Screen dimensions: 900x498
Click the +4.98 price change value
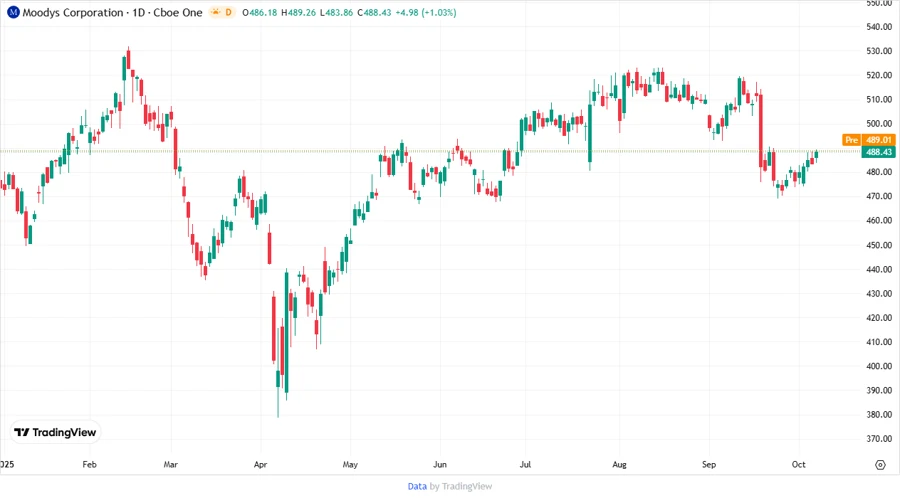click(419, 12)
